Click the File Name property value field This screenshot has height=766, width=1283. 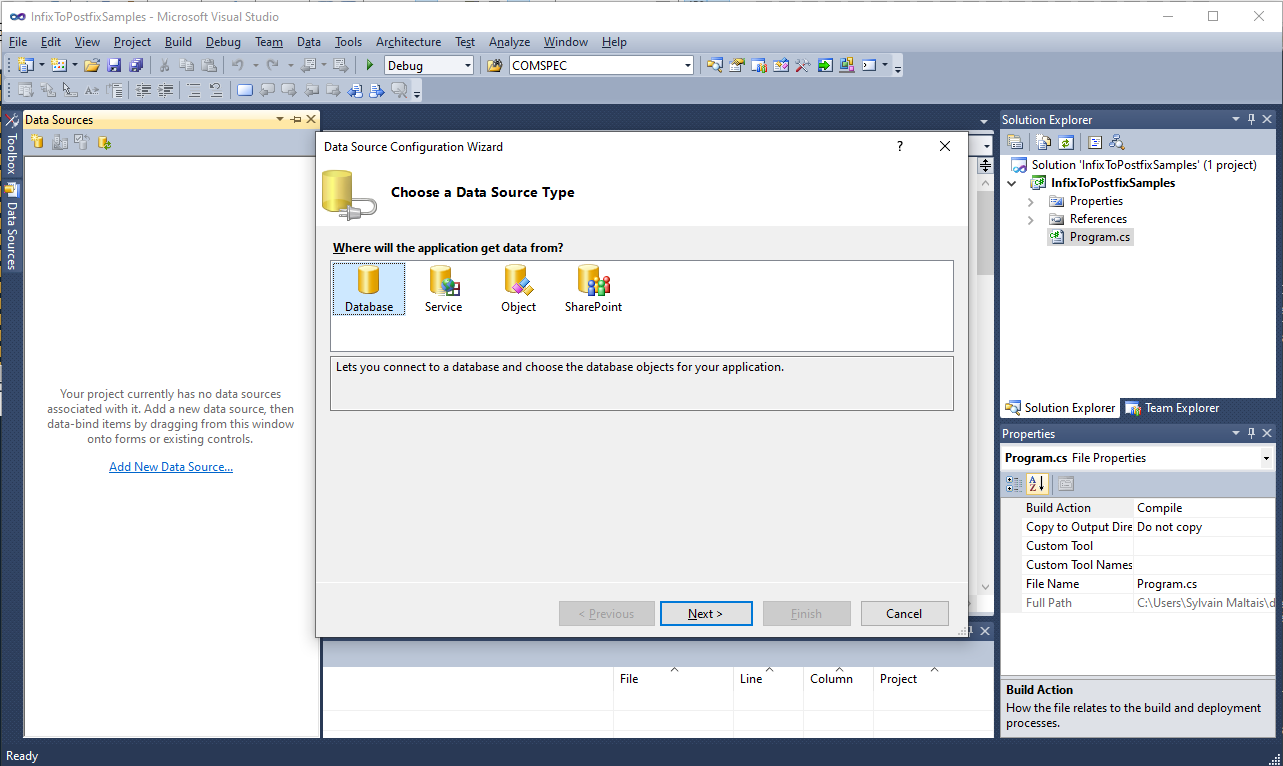tap(1204, 584)
